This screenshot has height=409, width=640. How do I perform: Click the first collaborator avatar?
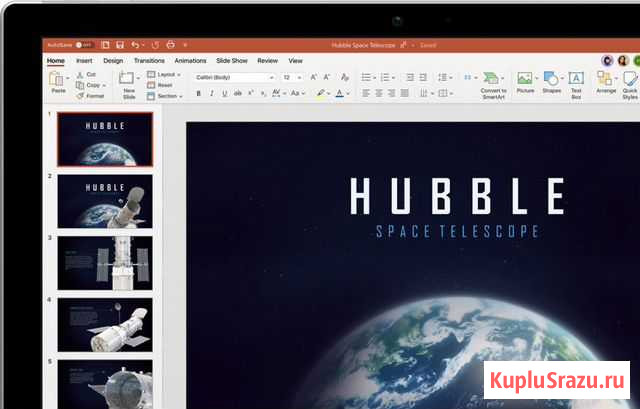(x=607, y=61)
